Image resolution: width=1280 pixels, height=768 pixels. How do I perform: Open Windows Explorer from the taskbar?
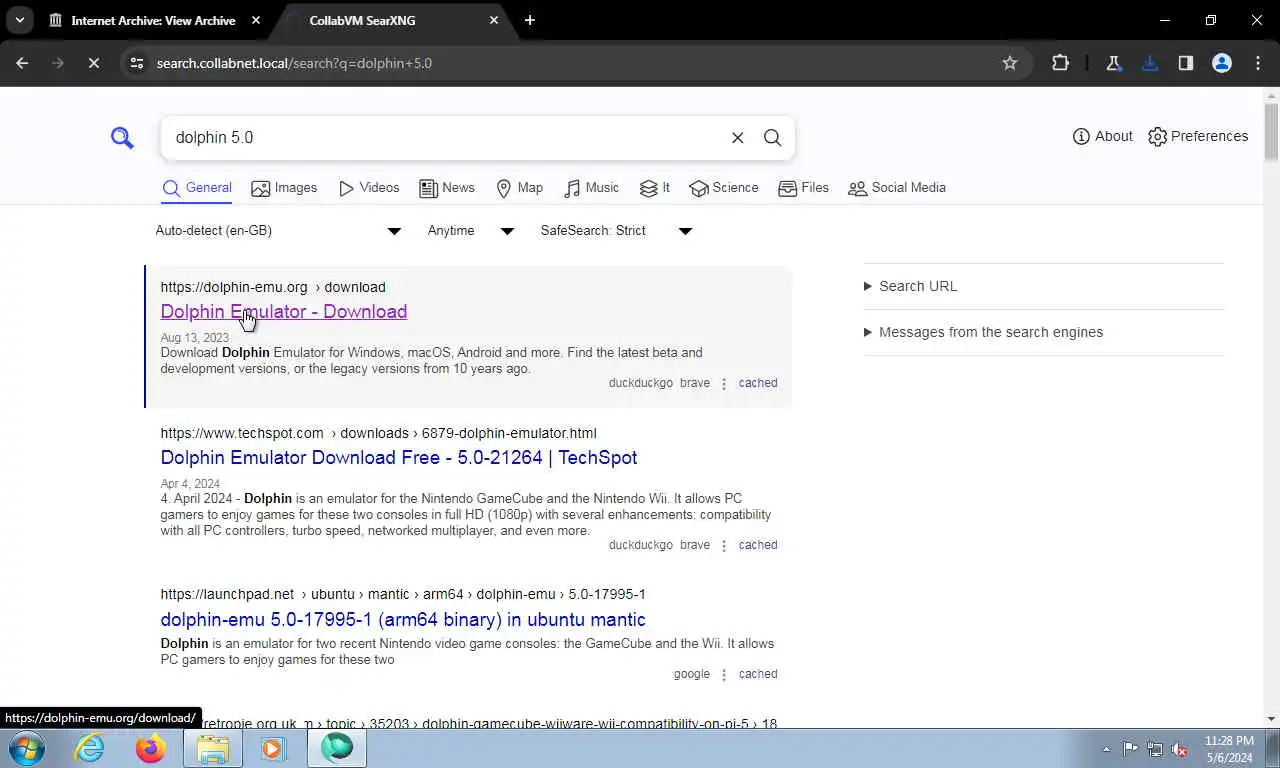pyautogui.click(x=213, y=748)
